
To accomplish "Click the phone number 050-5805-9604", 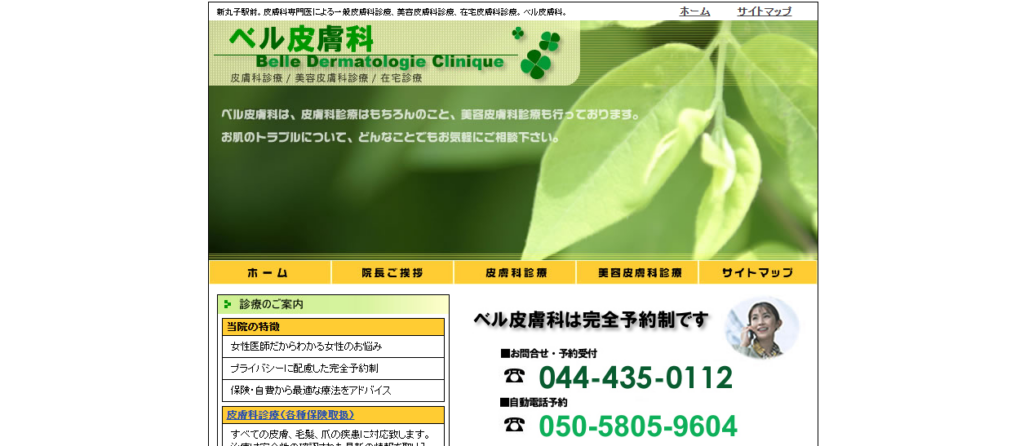I will [x=637, y=426].
